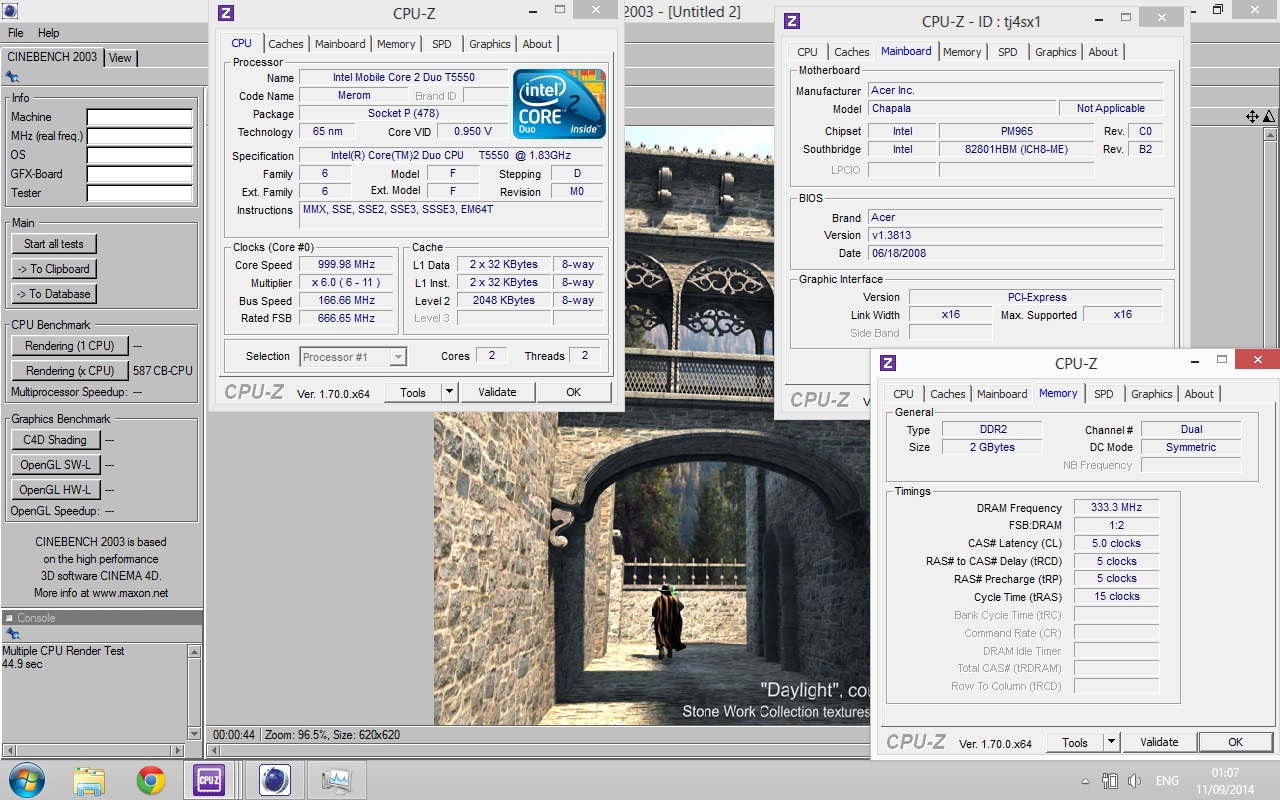This screenshot has height=800, width=1280.
Task: Open Tools dropdown arrow in CPU-Z processor window
Action: point(449,392)
